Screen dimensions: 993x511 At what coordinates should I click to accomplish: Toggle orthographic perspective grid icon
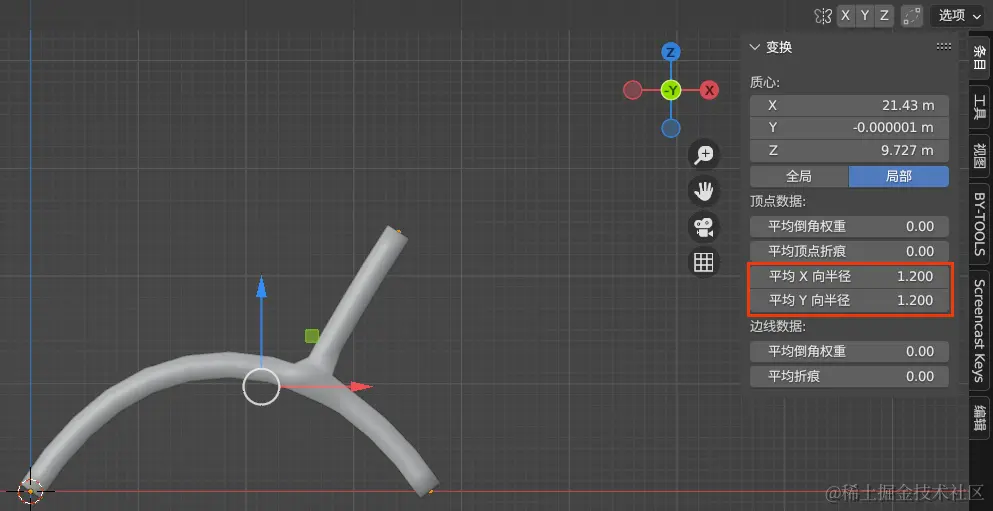coord(704,262)
